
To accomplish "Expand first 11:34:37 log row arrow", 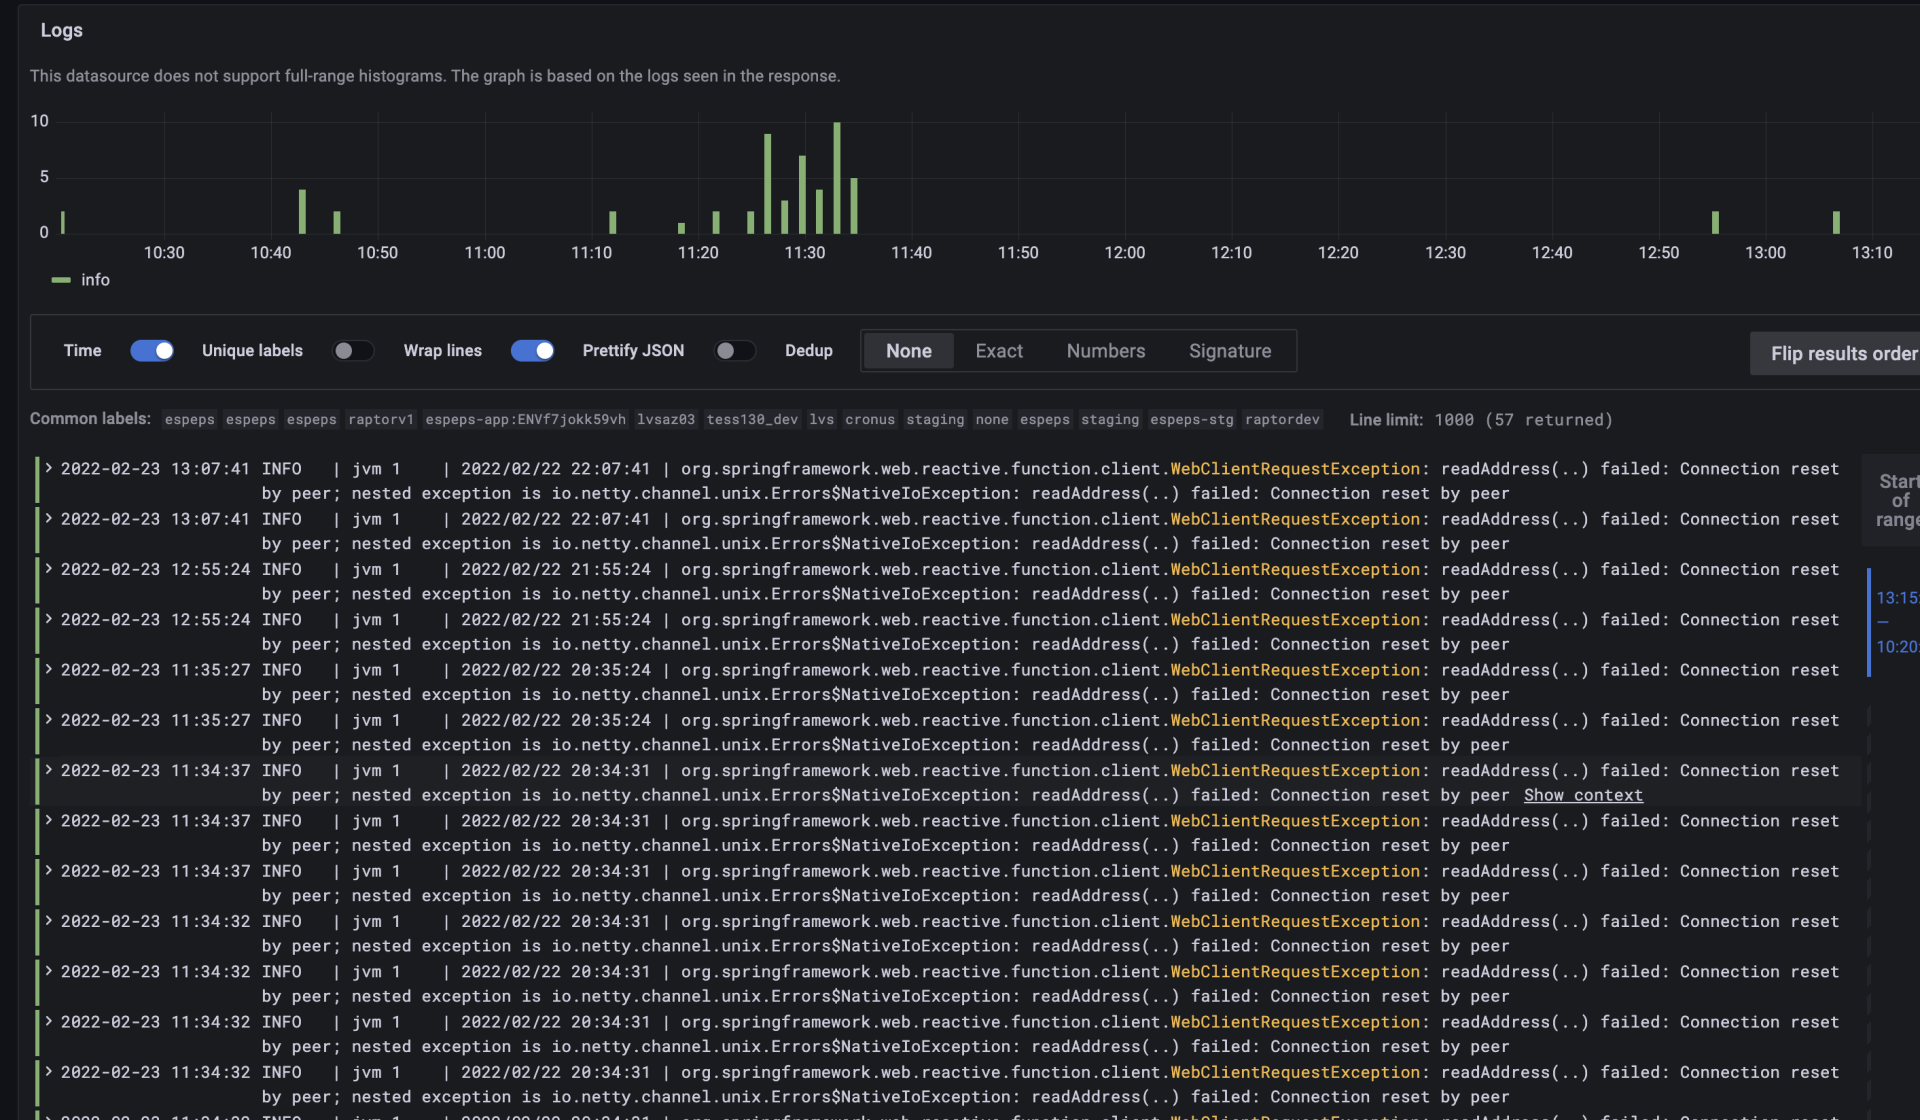I will pos(48,770).
